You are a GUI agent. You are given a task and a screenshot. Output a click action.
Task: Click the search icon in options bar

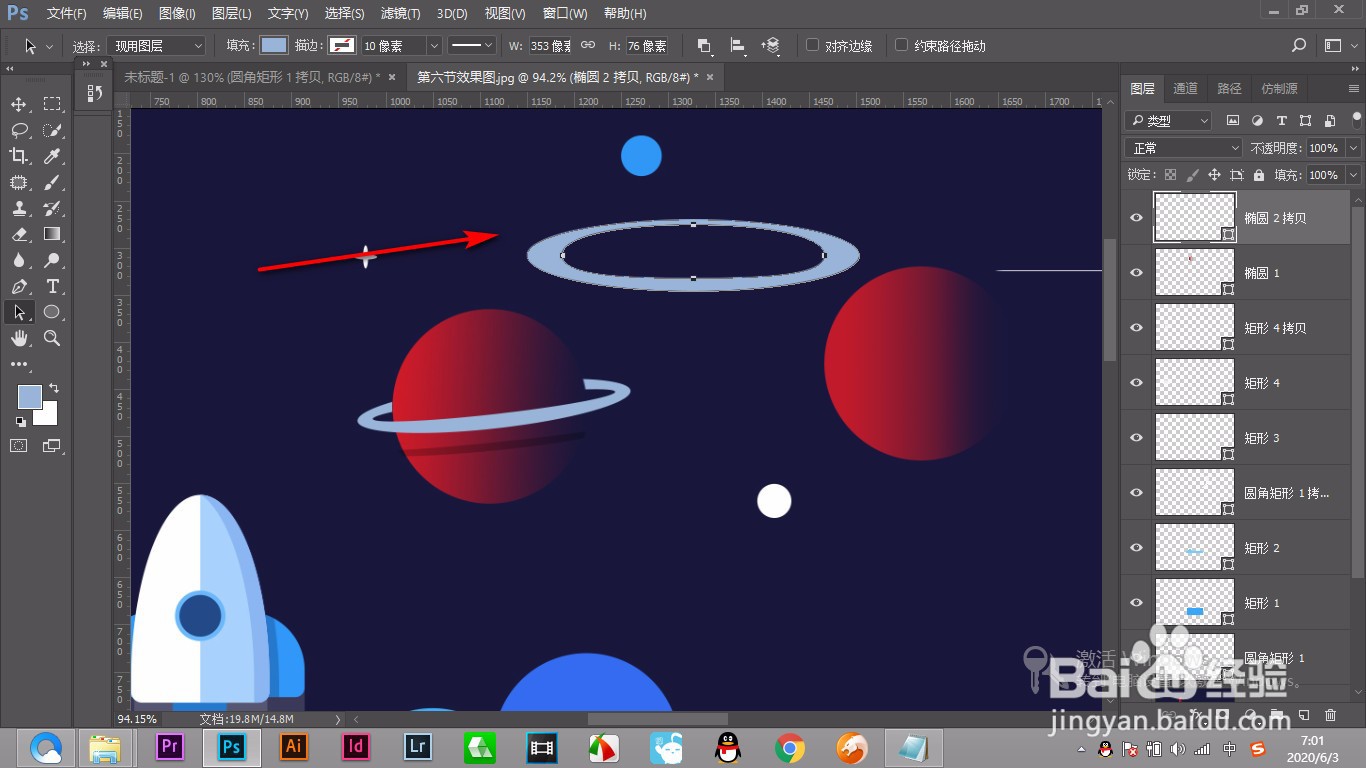pyautogui.click(x=1299, y=45)
